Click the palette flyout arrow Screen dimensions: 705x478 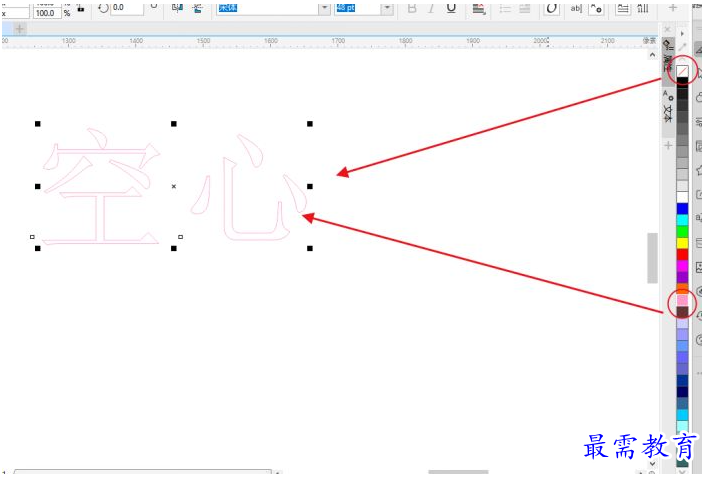coord(683,34)
